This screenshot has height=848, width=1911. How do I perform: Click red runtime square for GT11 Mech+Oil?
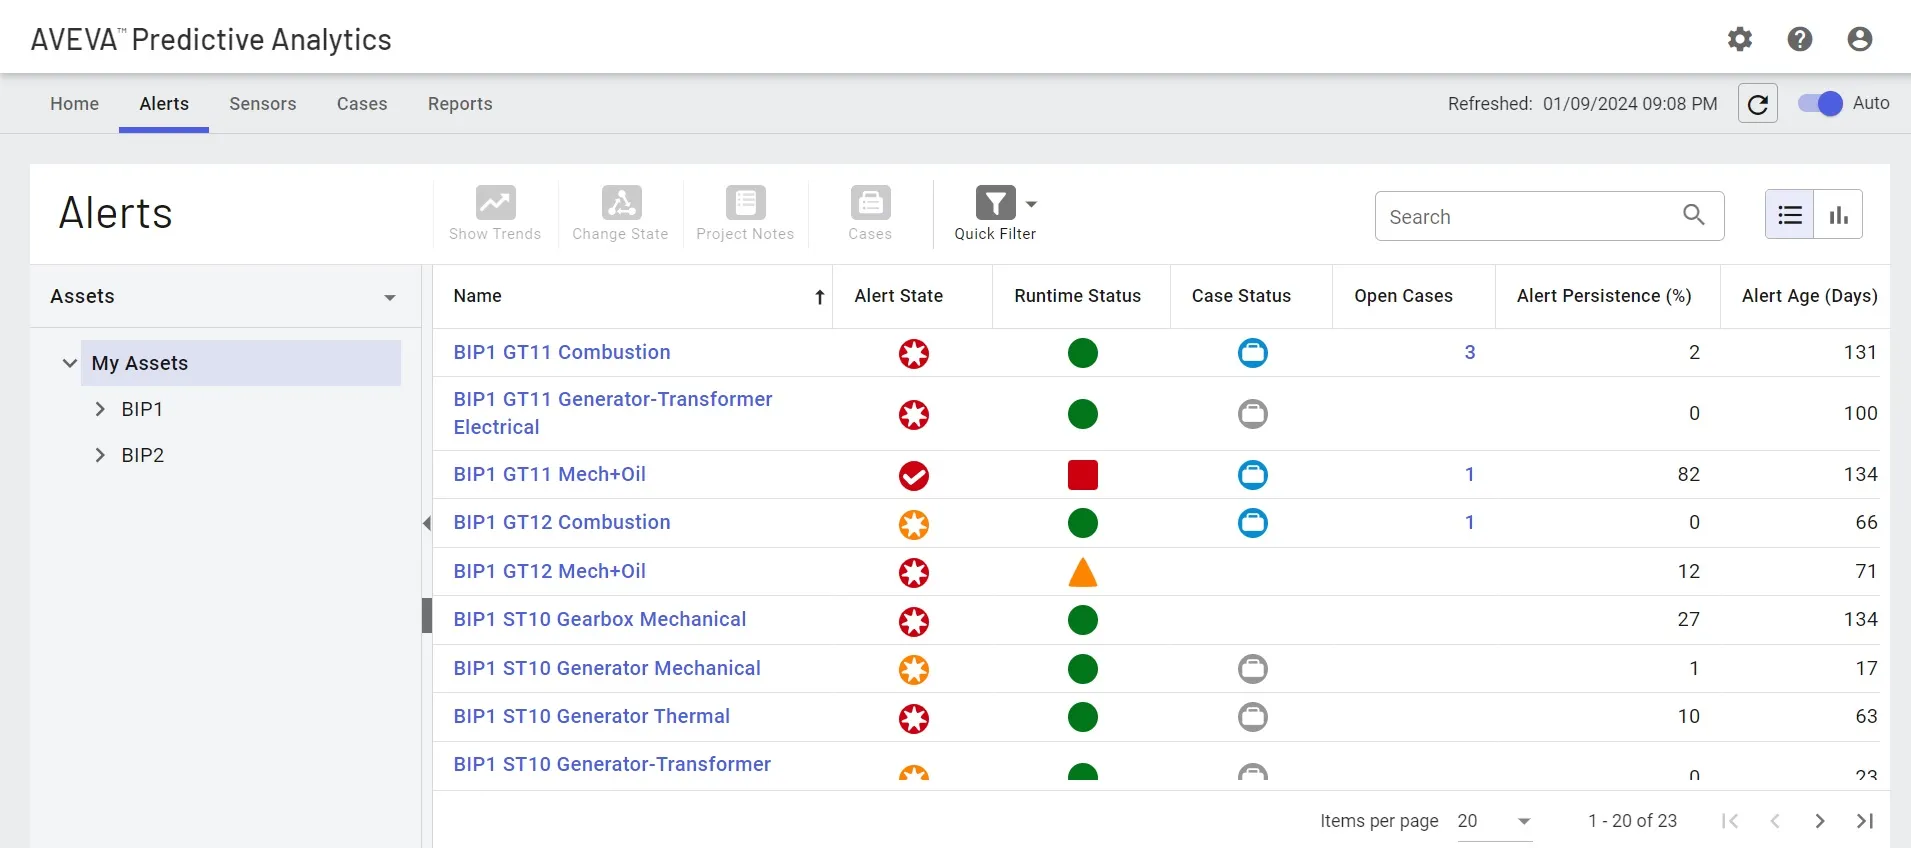(1083, 475)
